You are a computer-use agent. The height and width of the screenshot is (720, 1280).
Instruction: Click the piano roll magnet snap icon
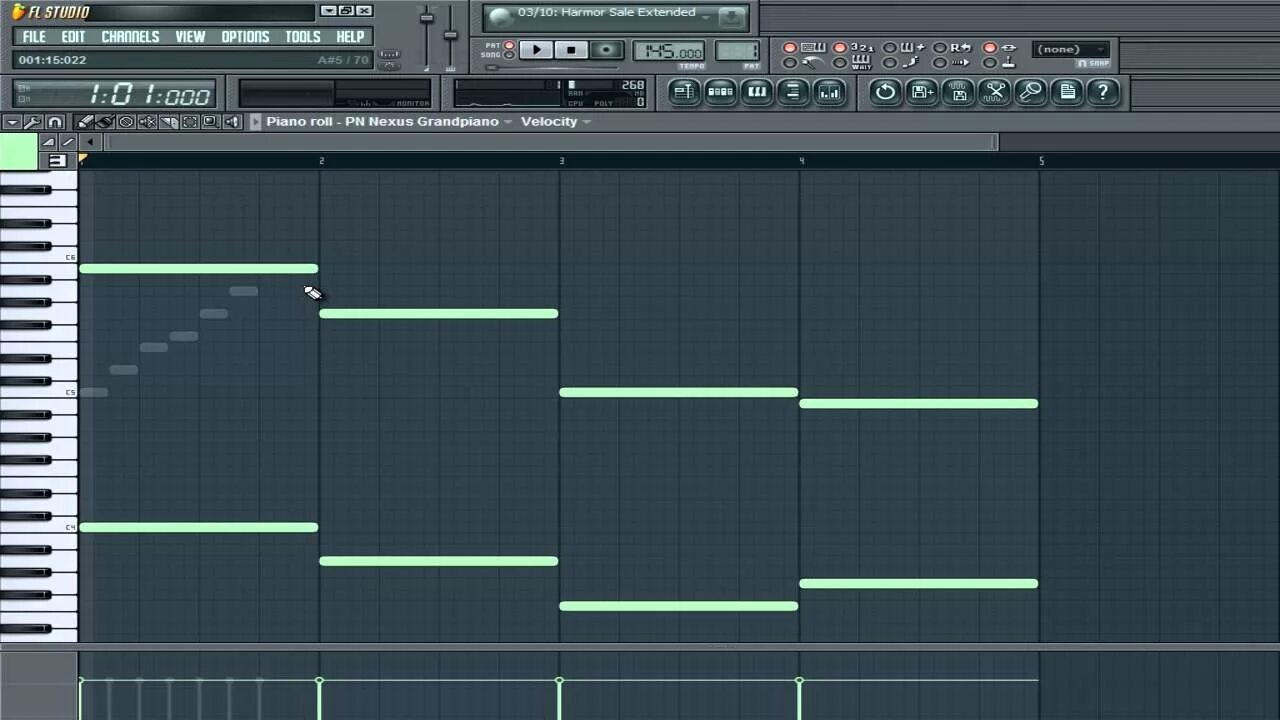pyautogui.click(x=55, y=122)
